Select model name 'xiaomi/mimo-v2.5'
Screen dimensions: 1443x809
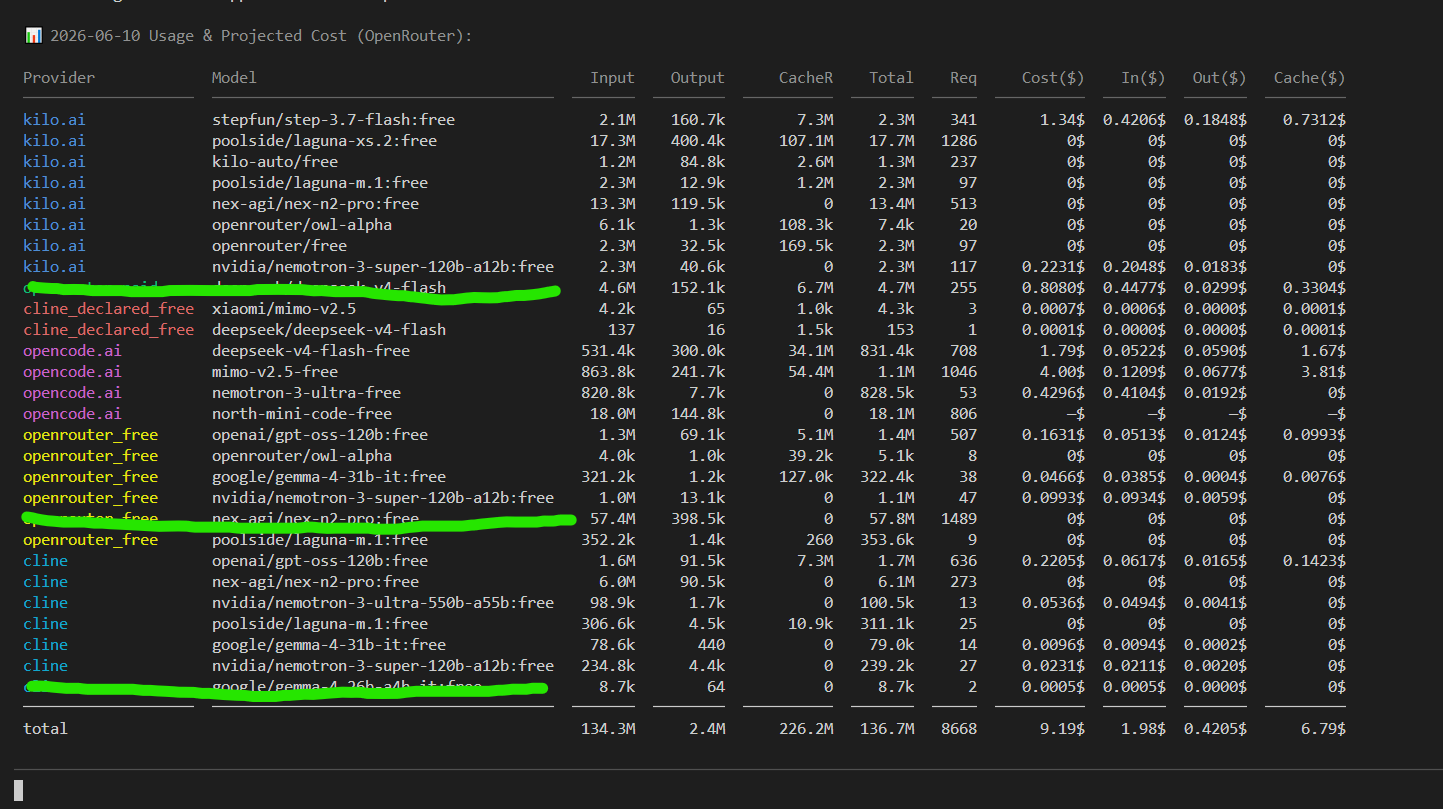[x=284, y=309]
